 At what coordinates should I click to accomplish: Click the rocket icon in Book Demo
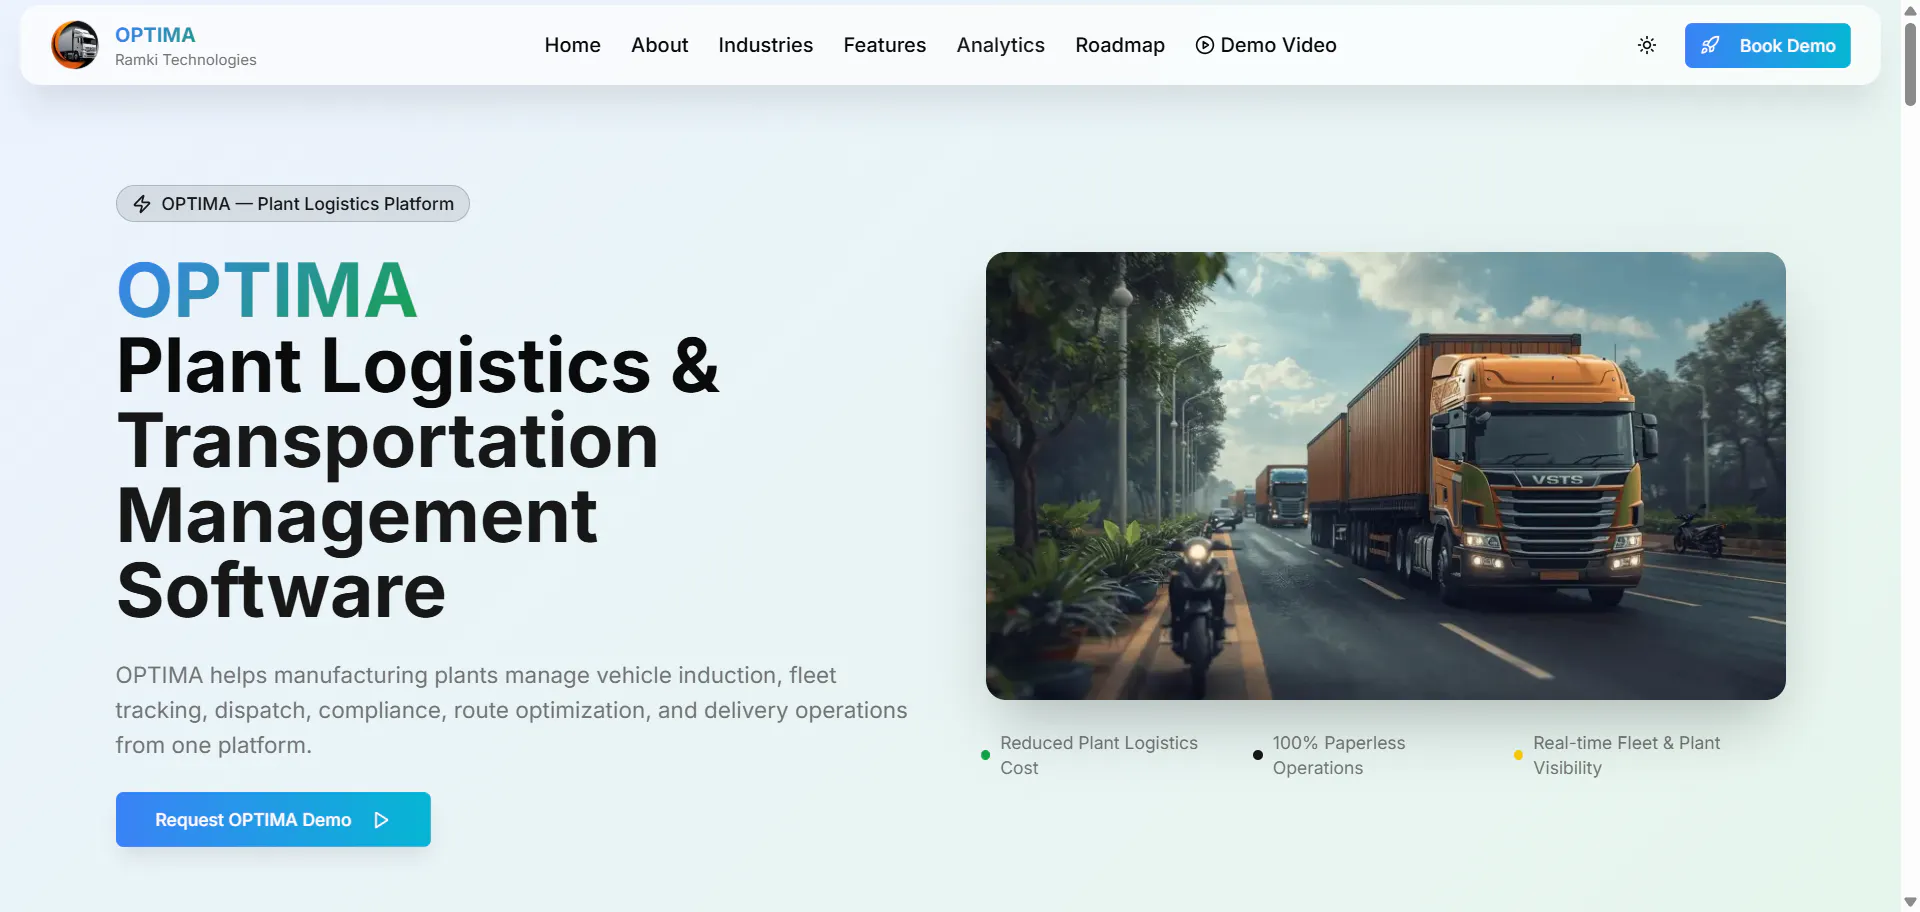coord(1711,45)
